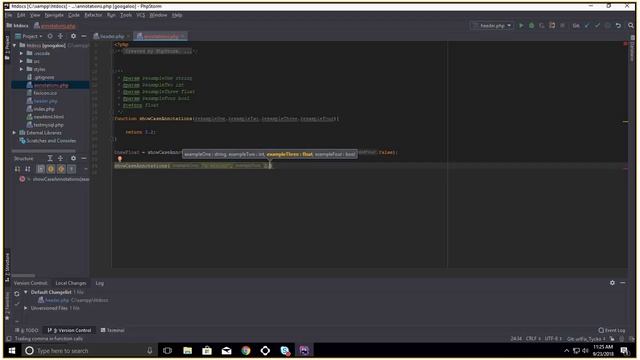The height and width of the screenshot is (360, 640).
Task: Select header.php in Default Changelist
Action: [57, 300]
